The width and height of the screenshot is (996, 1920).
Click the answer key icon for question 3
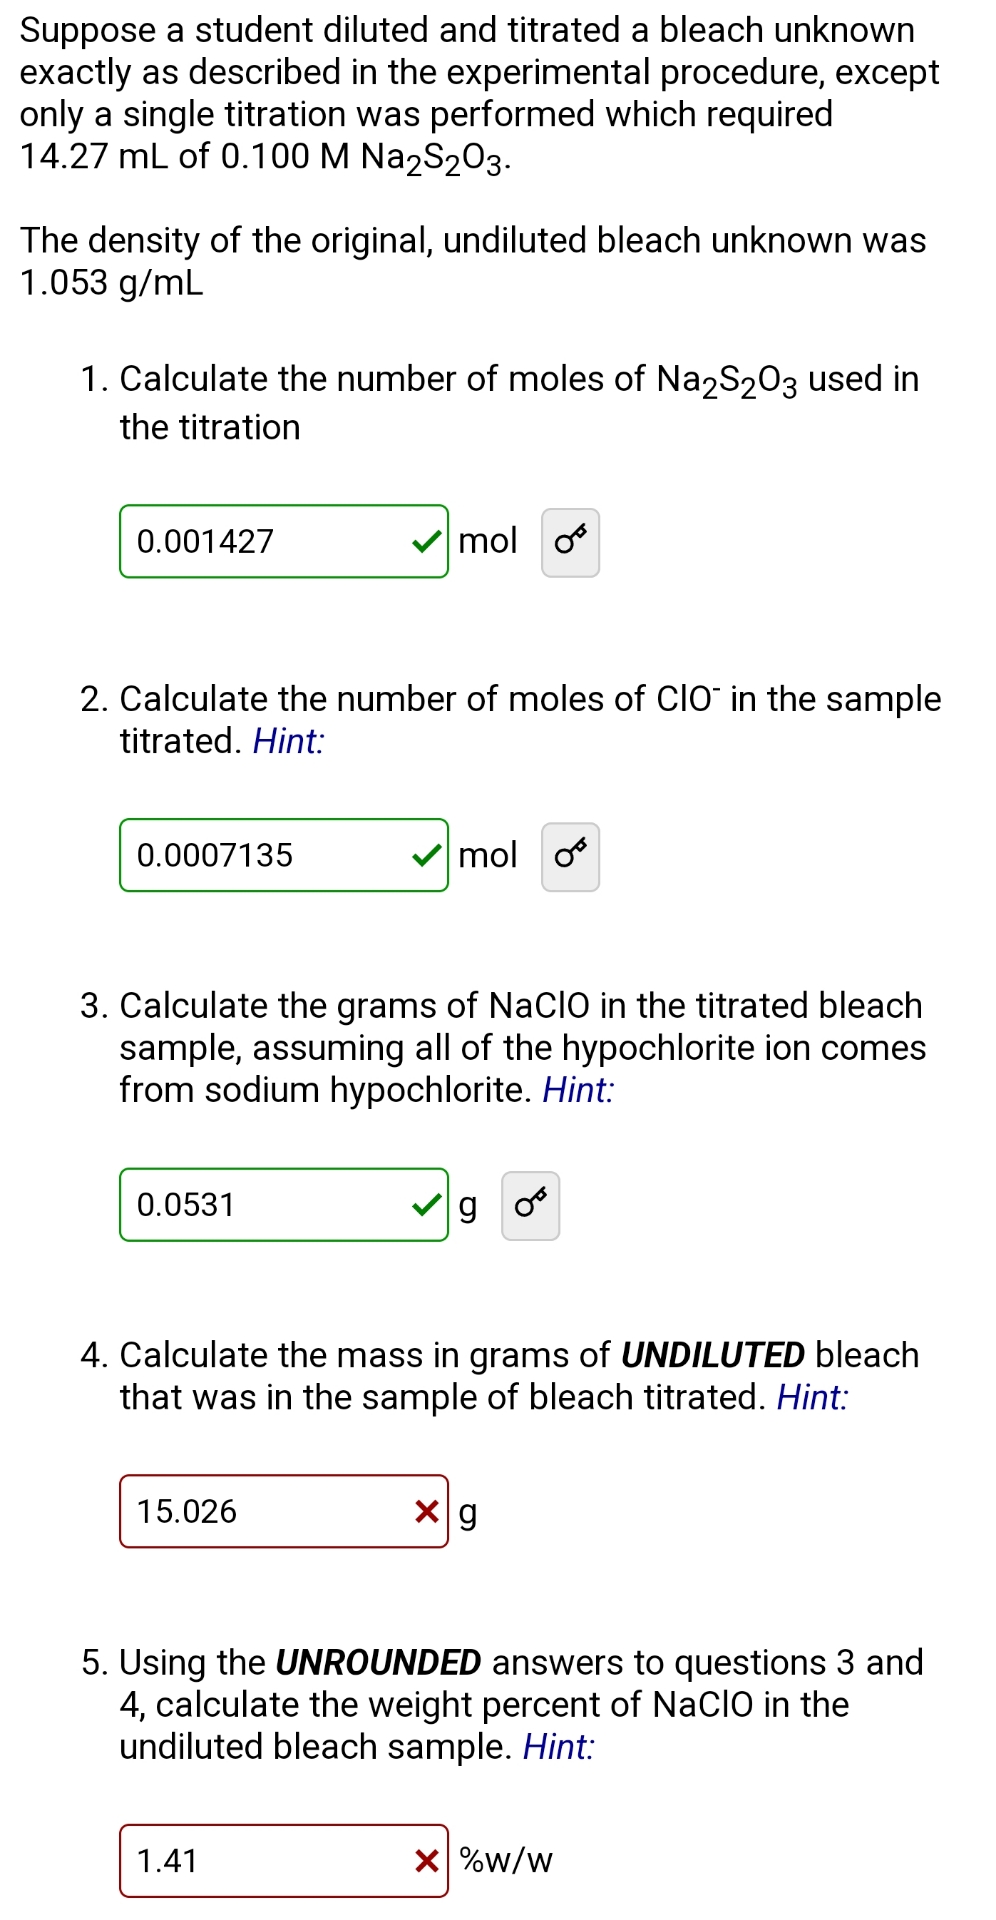pos(531,1205)
